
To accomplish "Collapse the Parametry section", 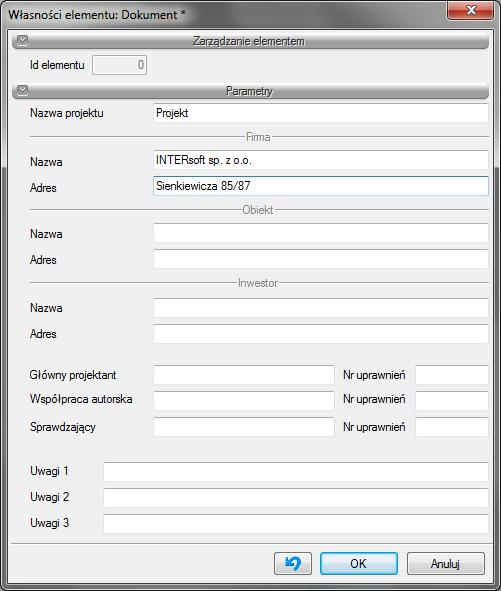I will [23, 90].
